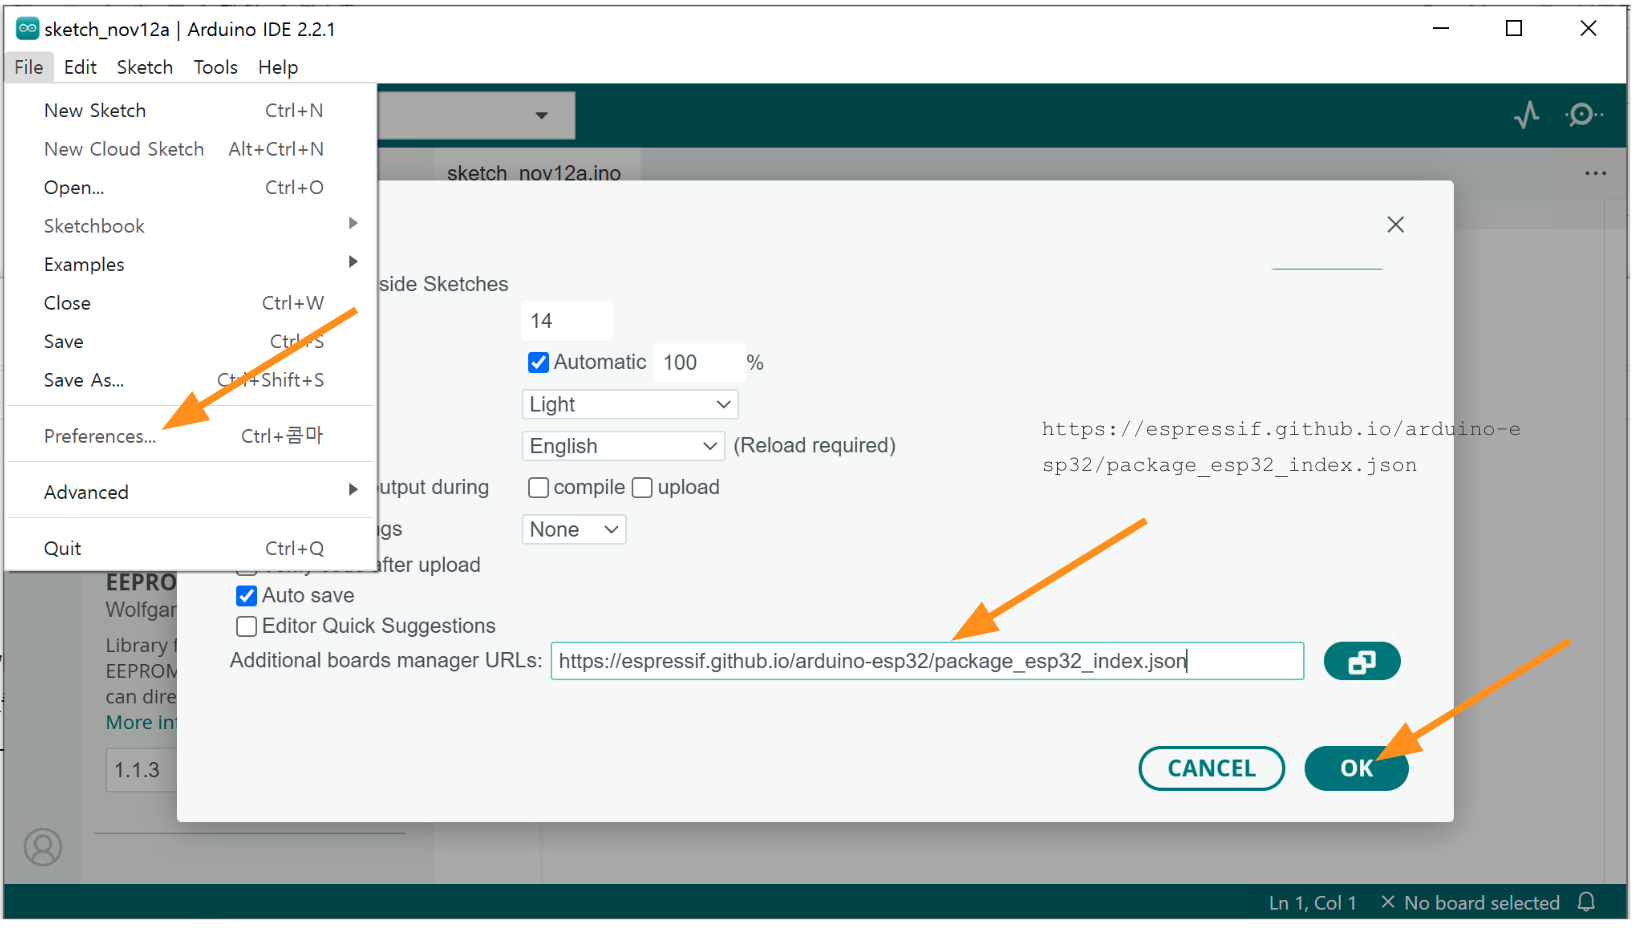
Task: Open the compiler warnings None dropdown
Action: (x=574, y=529)
